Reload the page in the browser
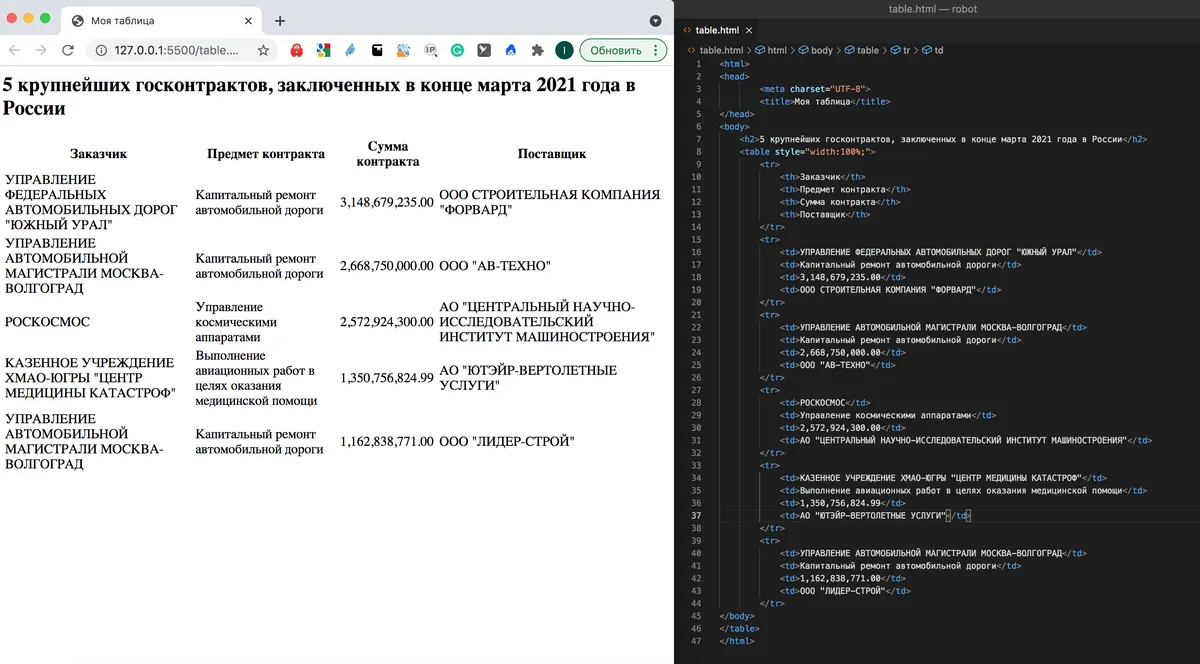This screenshot has height=664, width=1200. (68, 50)
